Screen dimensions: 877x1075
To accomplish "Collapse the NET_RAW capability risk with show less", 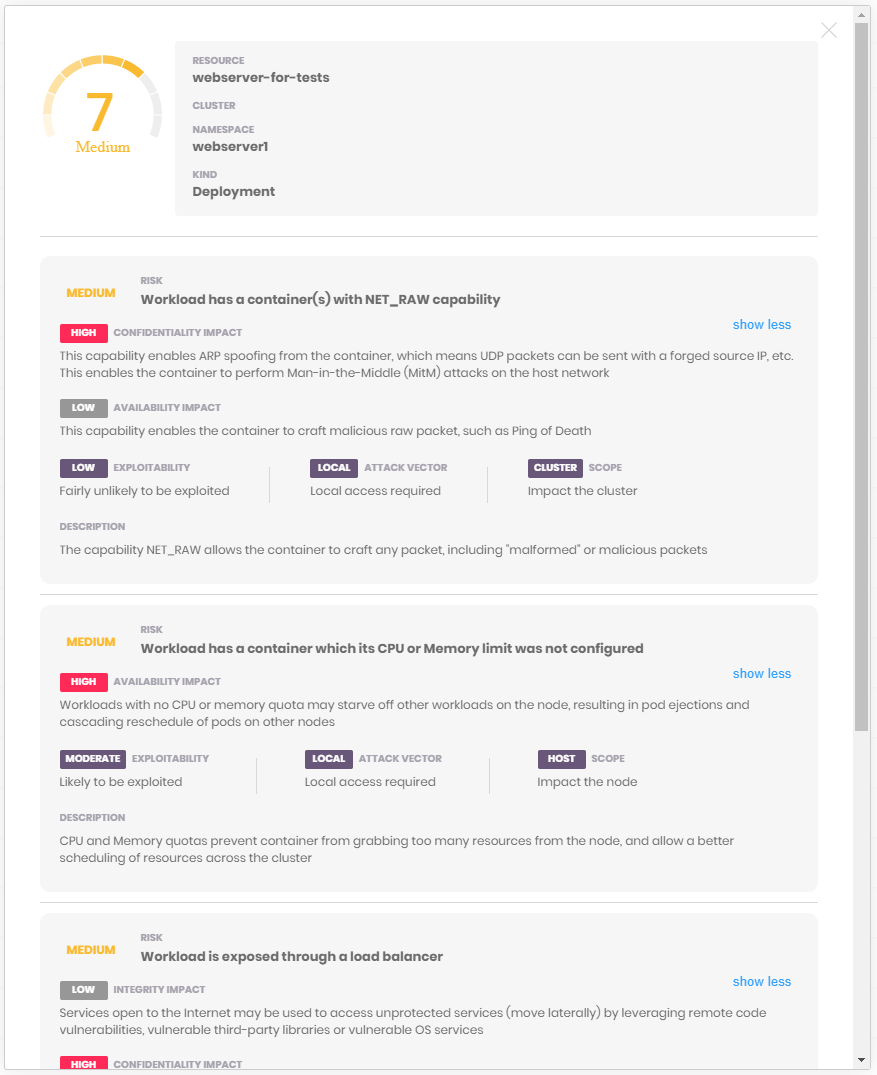I will [762, 324].
